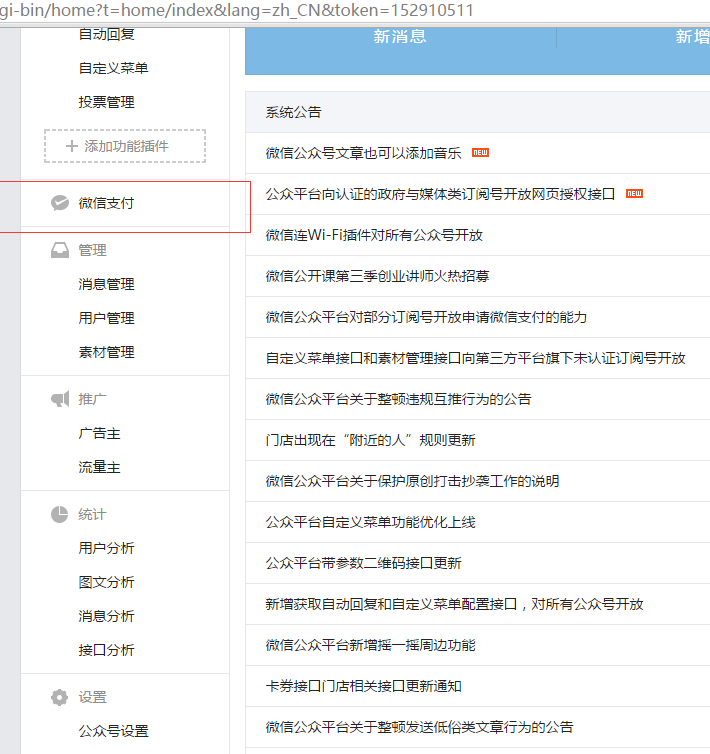The width and height of the screenshot is (710, 754).
Task: Click the 设置 gear icon
Action: 60,697
